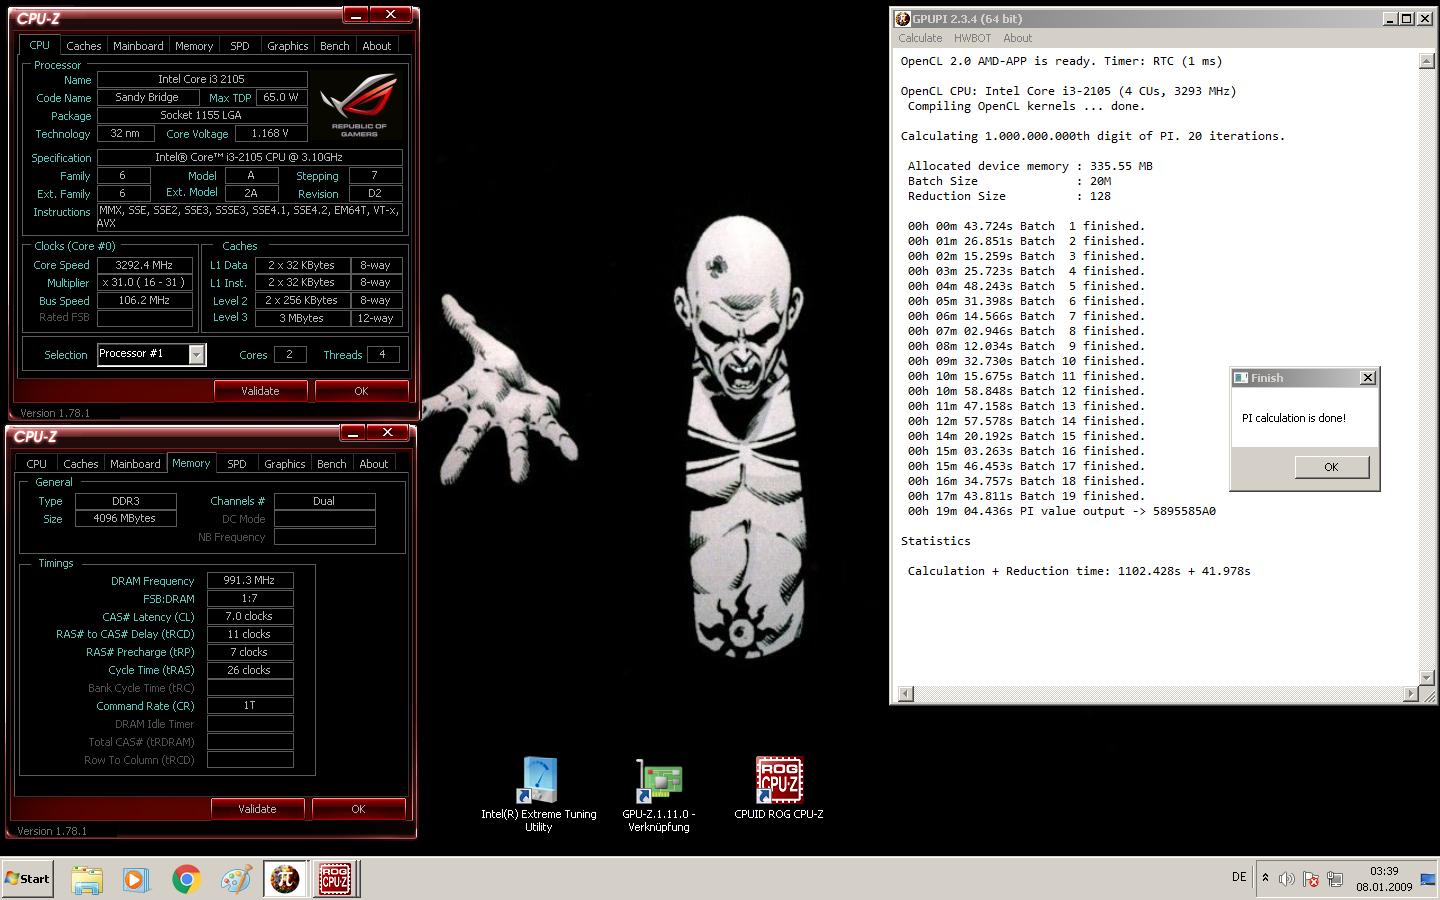This screenshot has width=1440, height=900.
Task: Click OK in memory-timings CPU-Z window
Action: click(358, 809)
